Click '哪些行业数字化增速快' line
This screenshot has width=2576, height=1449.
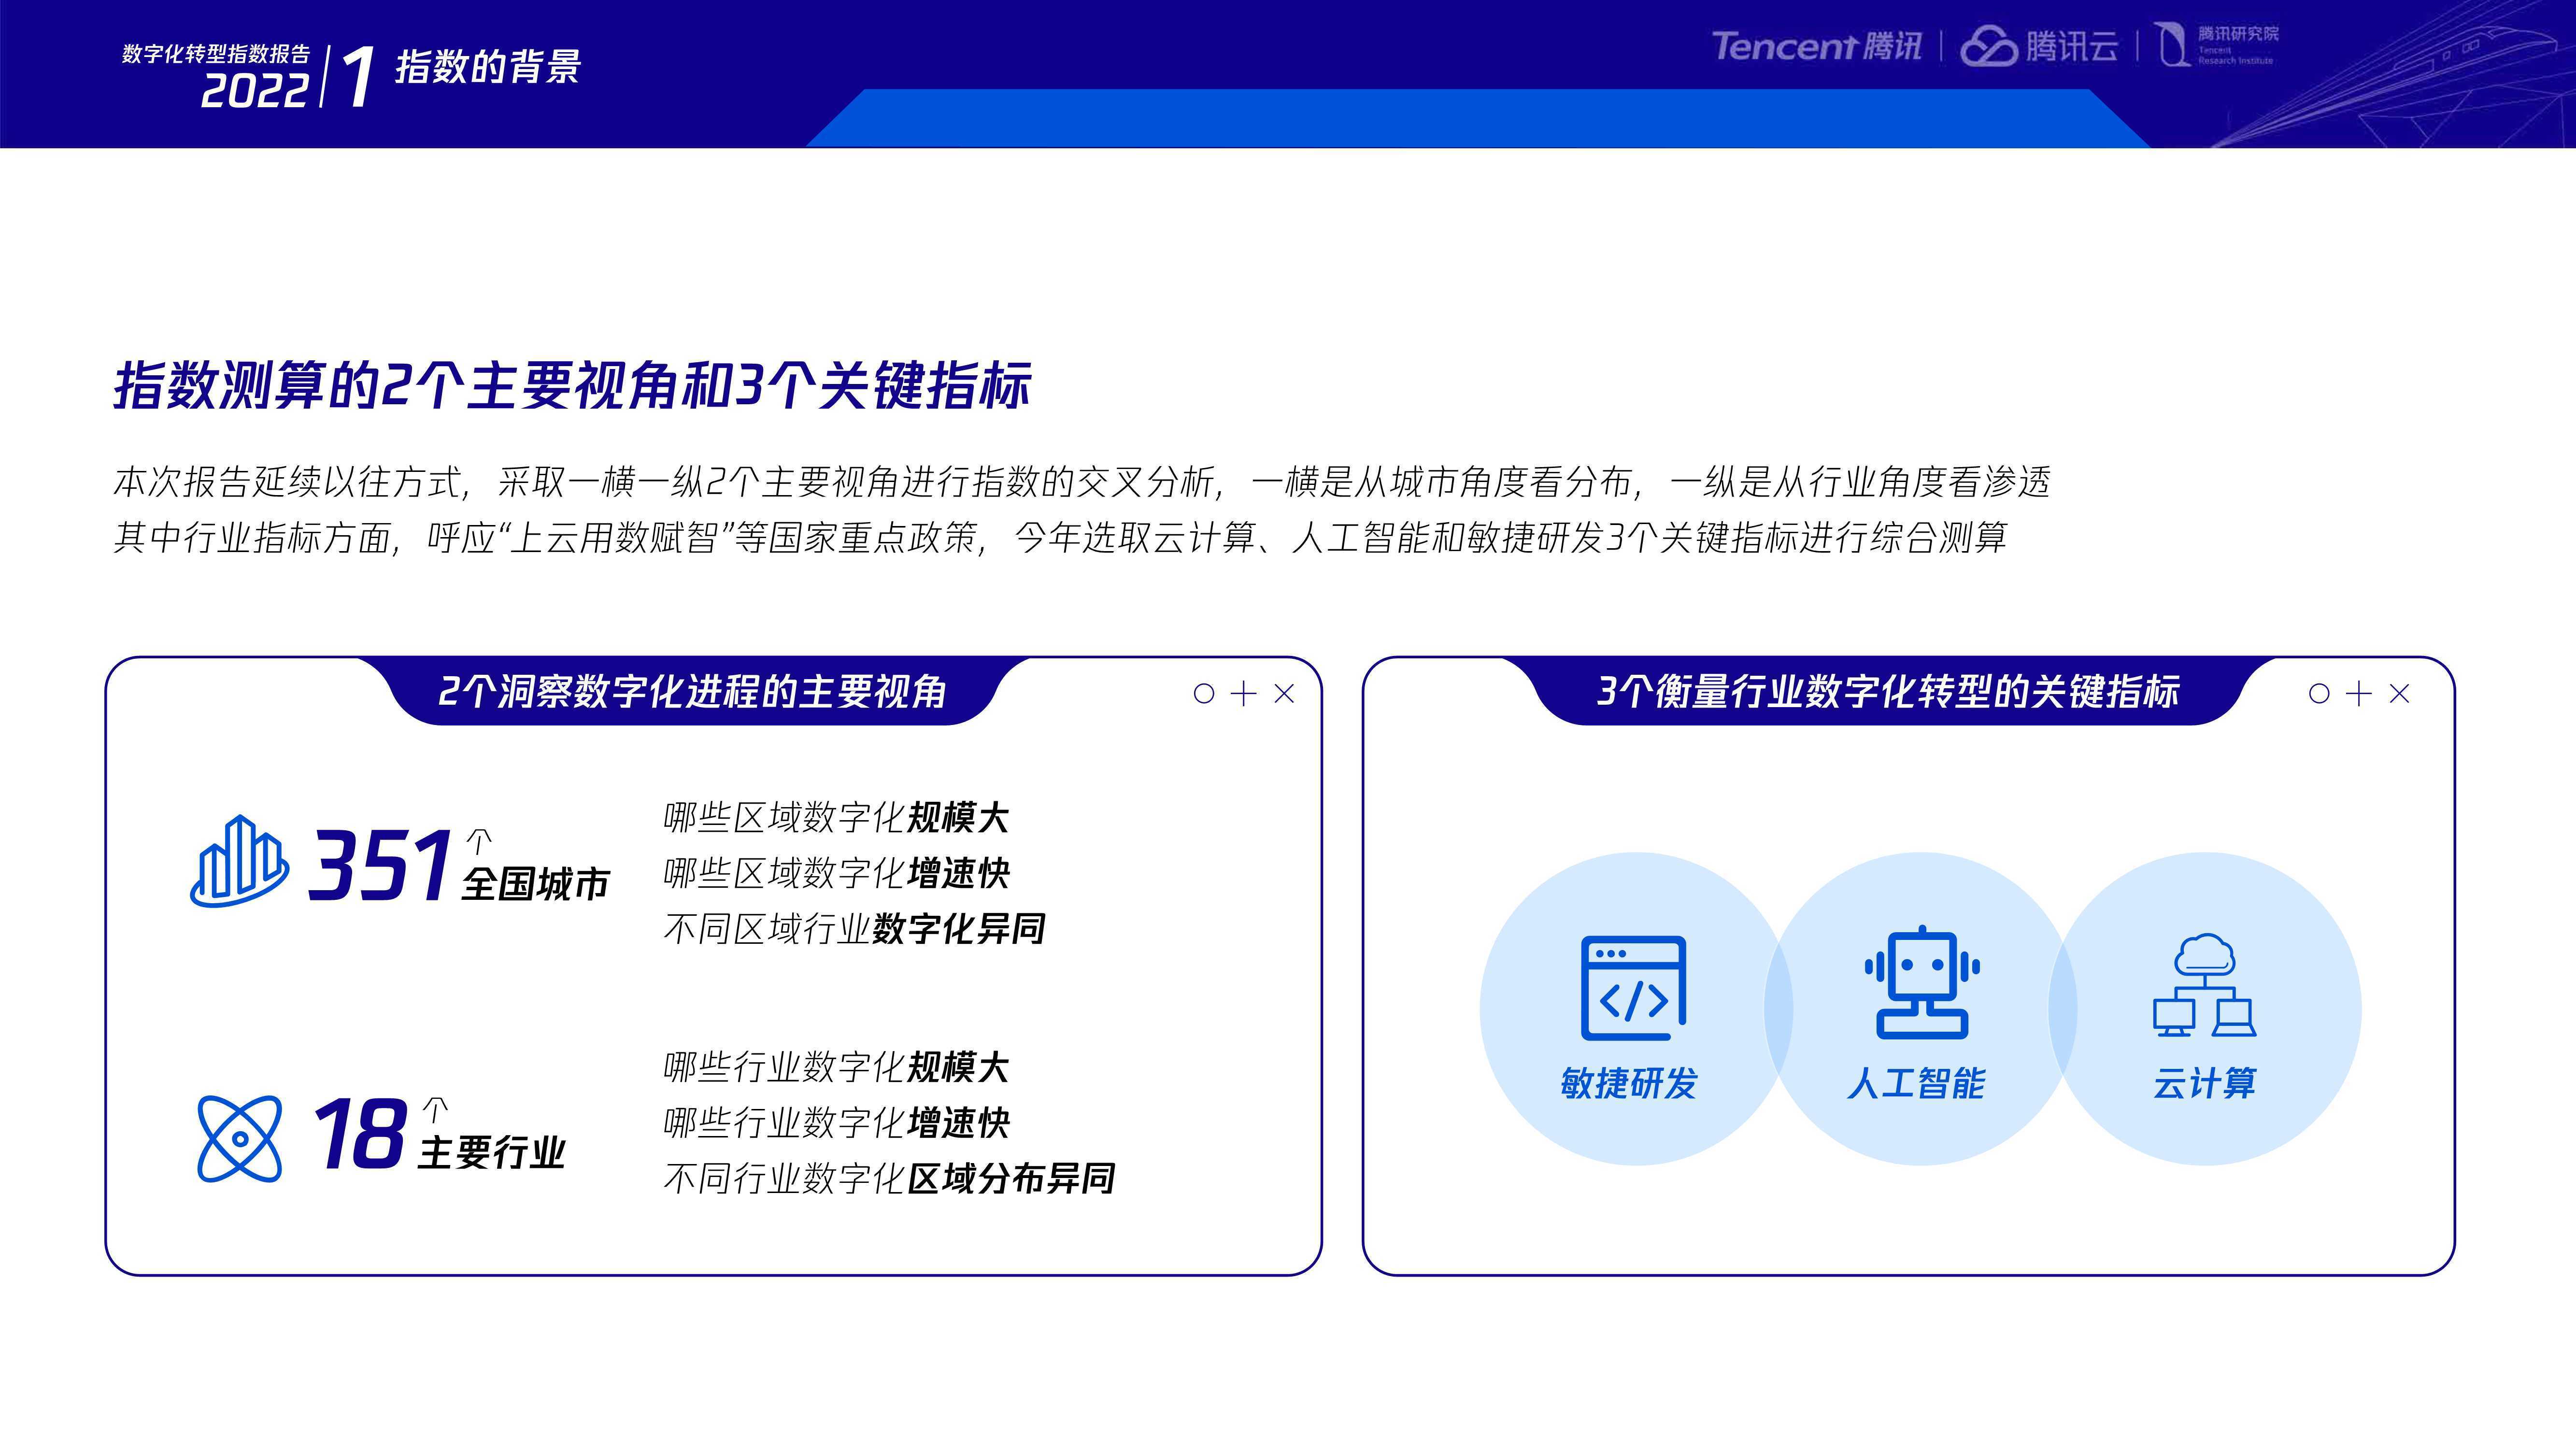(836, 1123)
